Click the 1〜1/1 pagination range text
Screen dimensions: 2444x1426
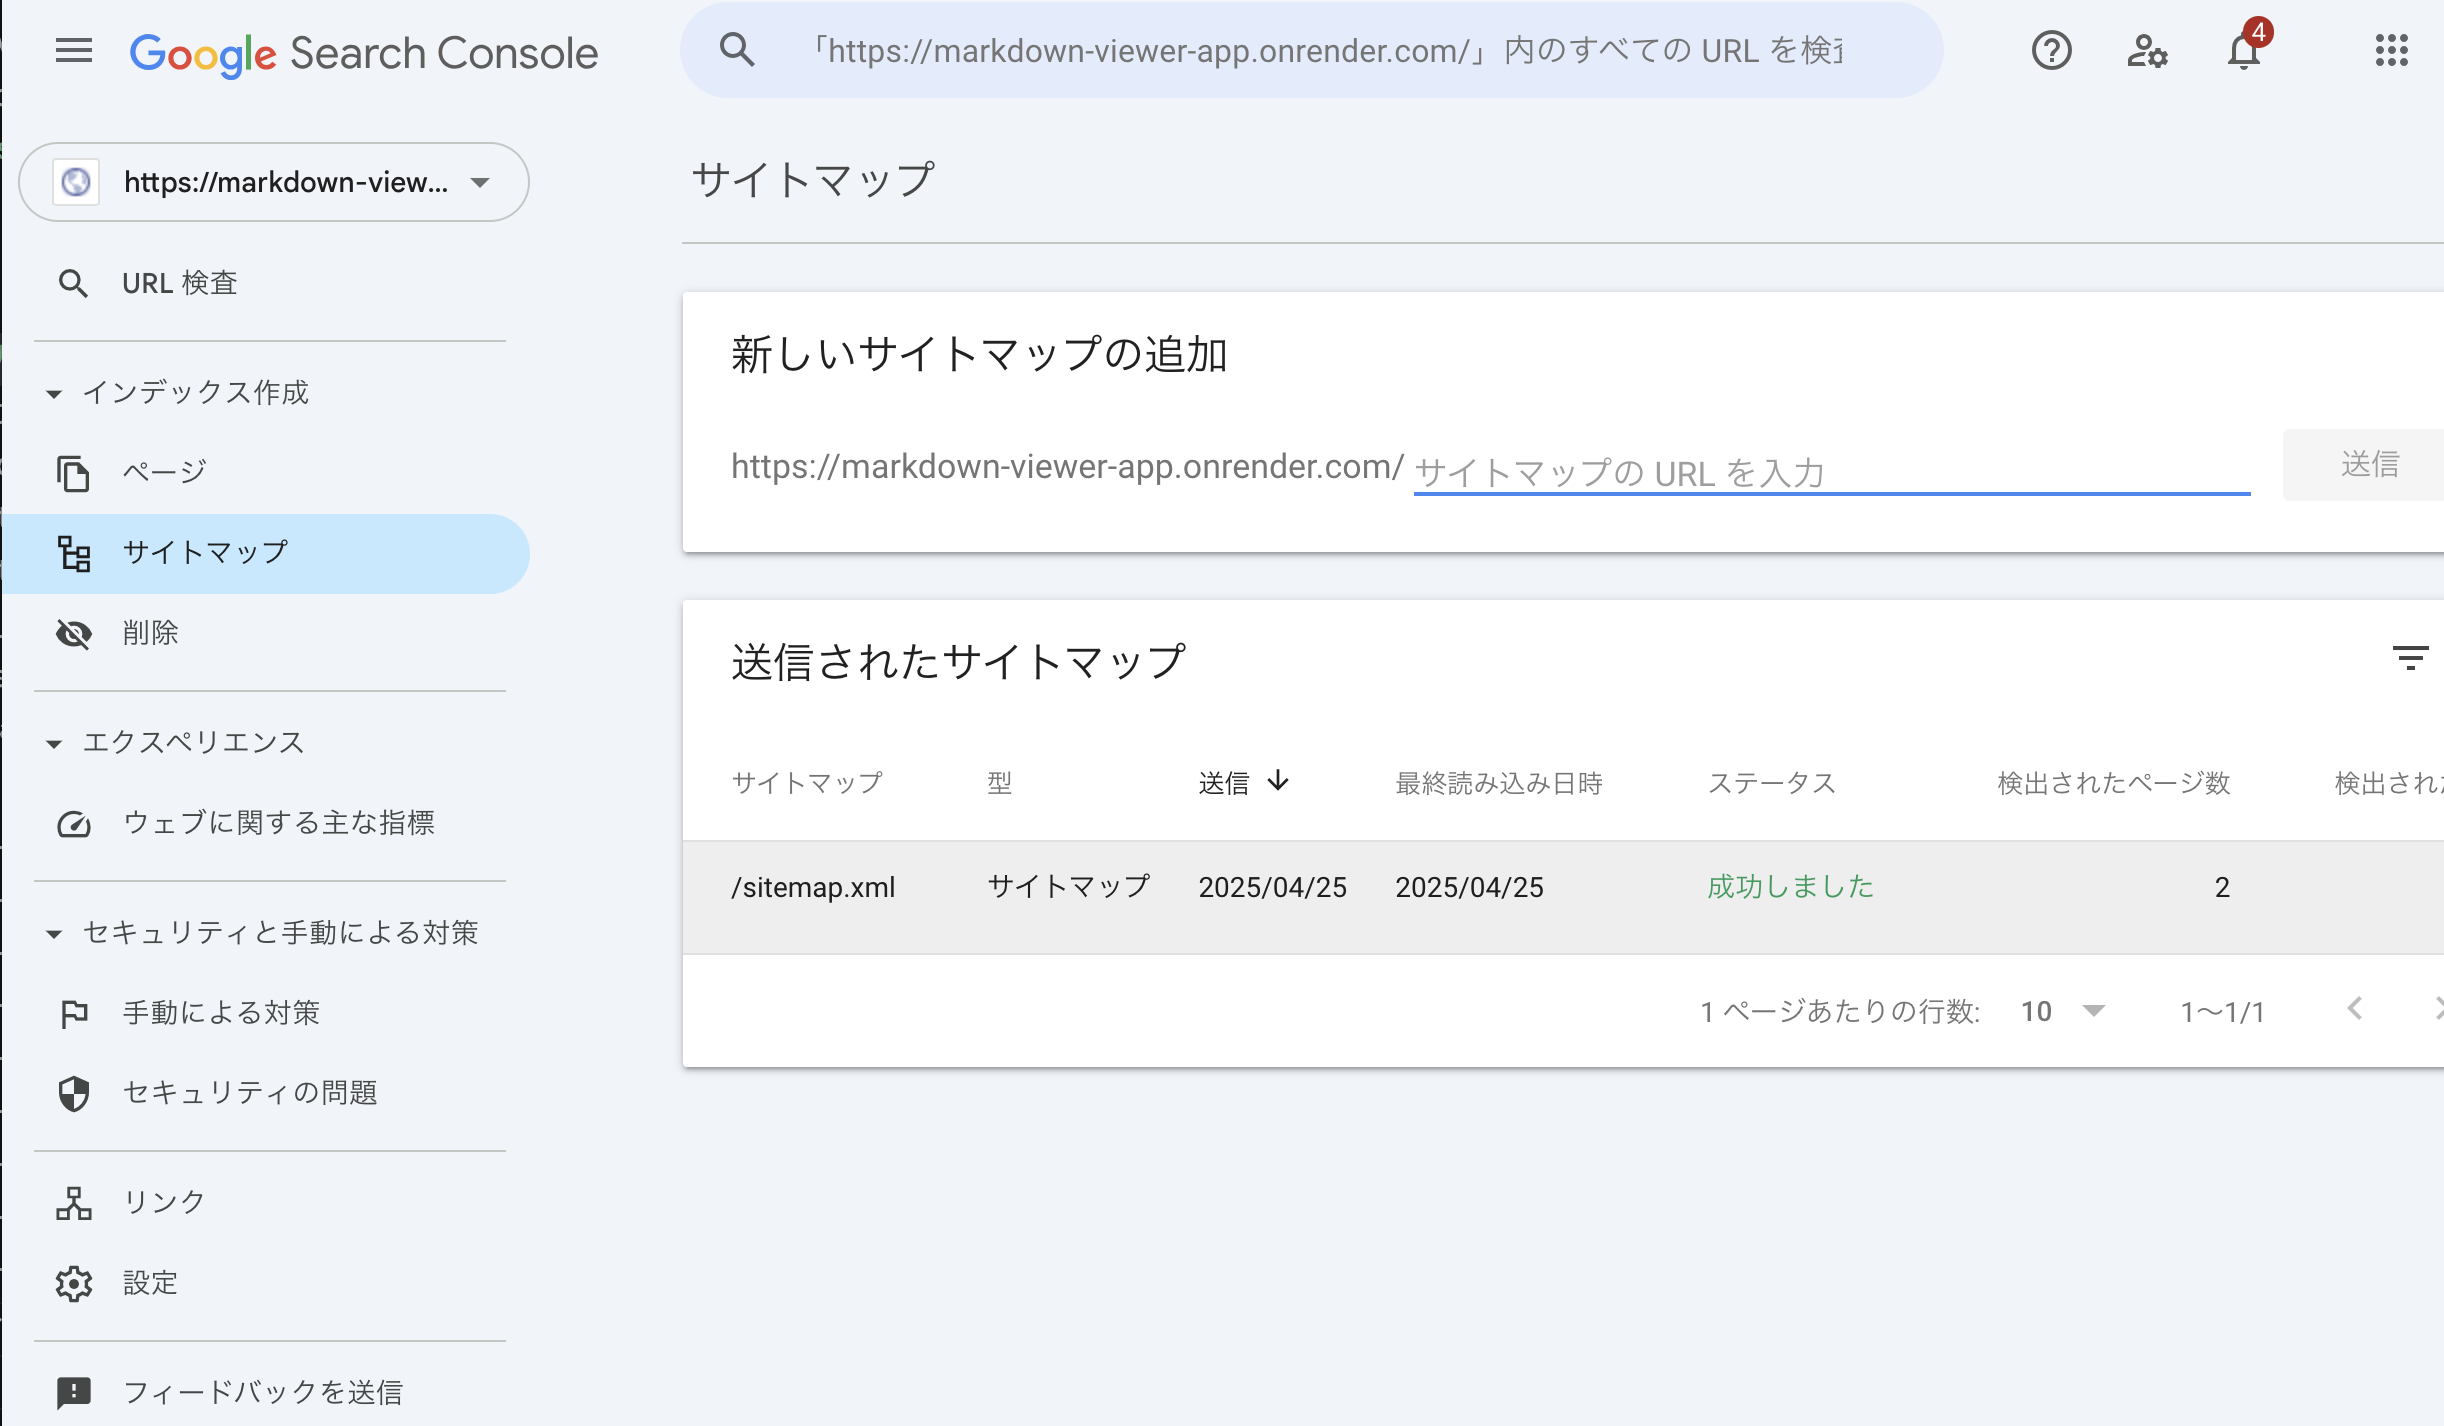click(x=2222, y=1012)
